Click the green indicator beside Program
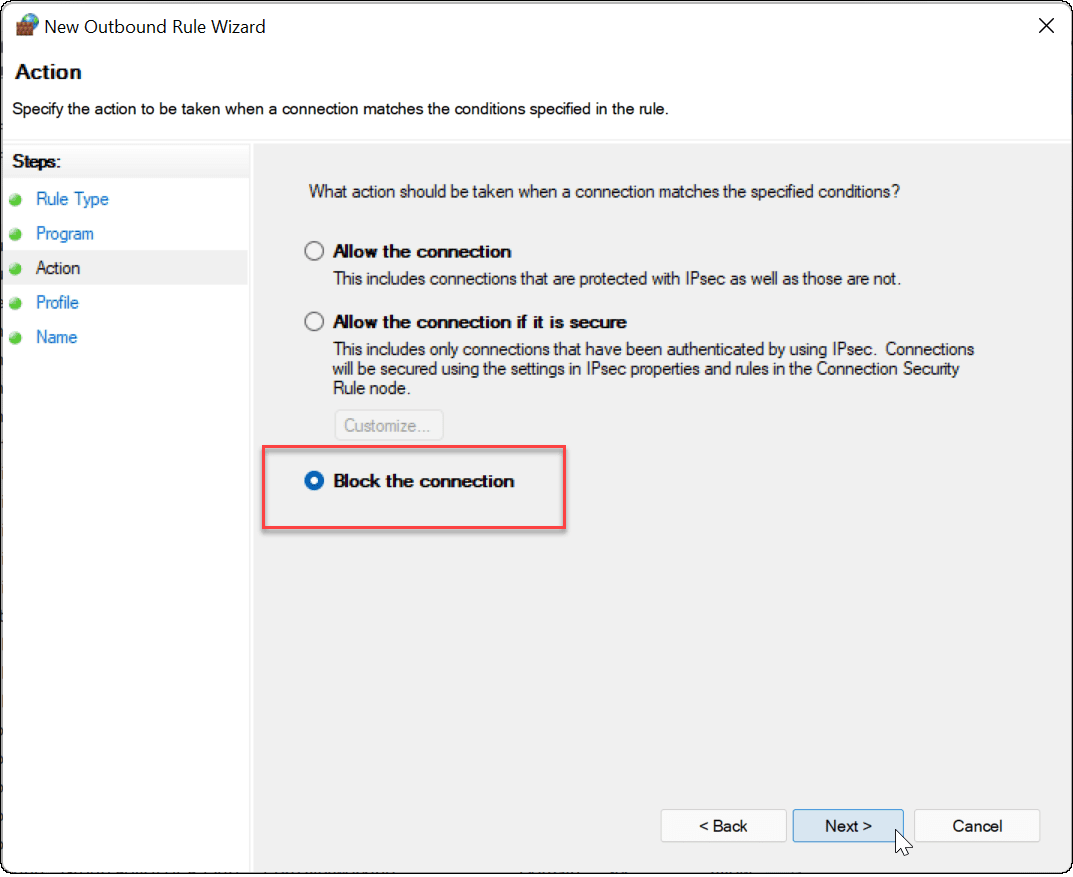Viewport: 1073px width, 877px height. (x=16, y=233)
